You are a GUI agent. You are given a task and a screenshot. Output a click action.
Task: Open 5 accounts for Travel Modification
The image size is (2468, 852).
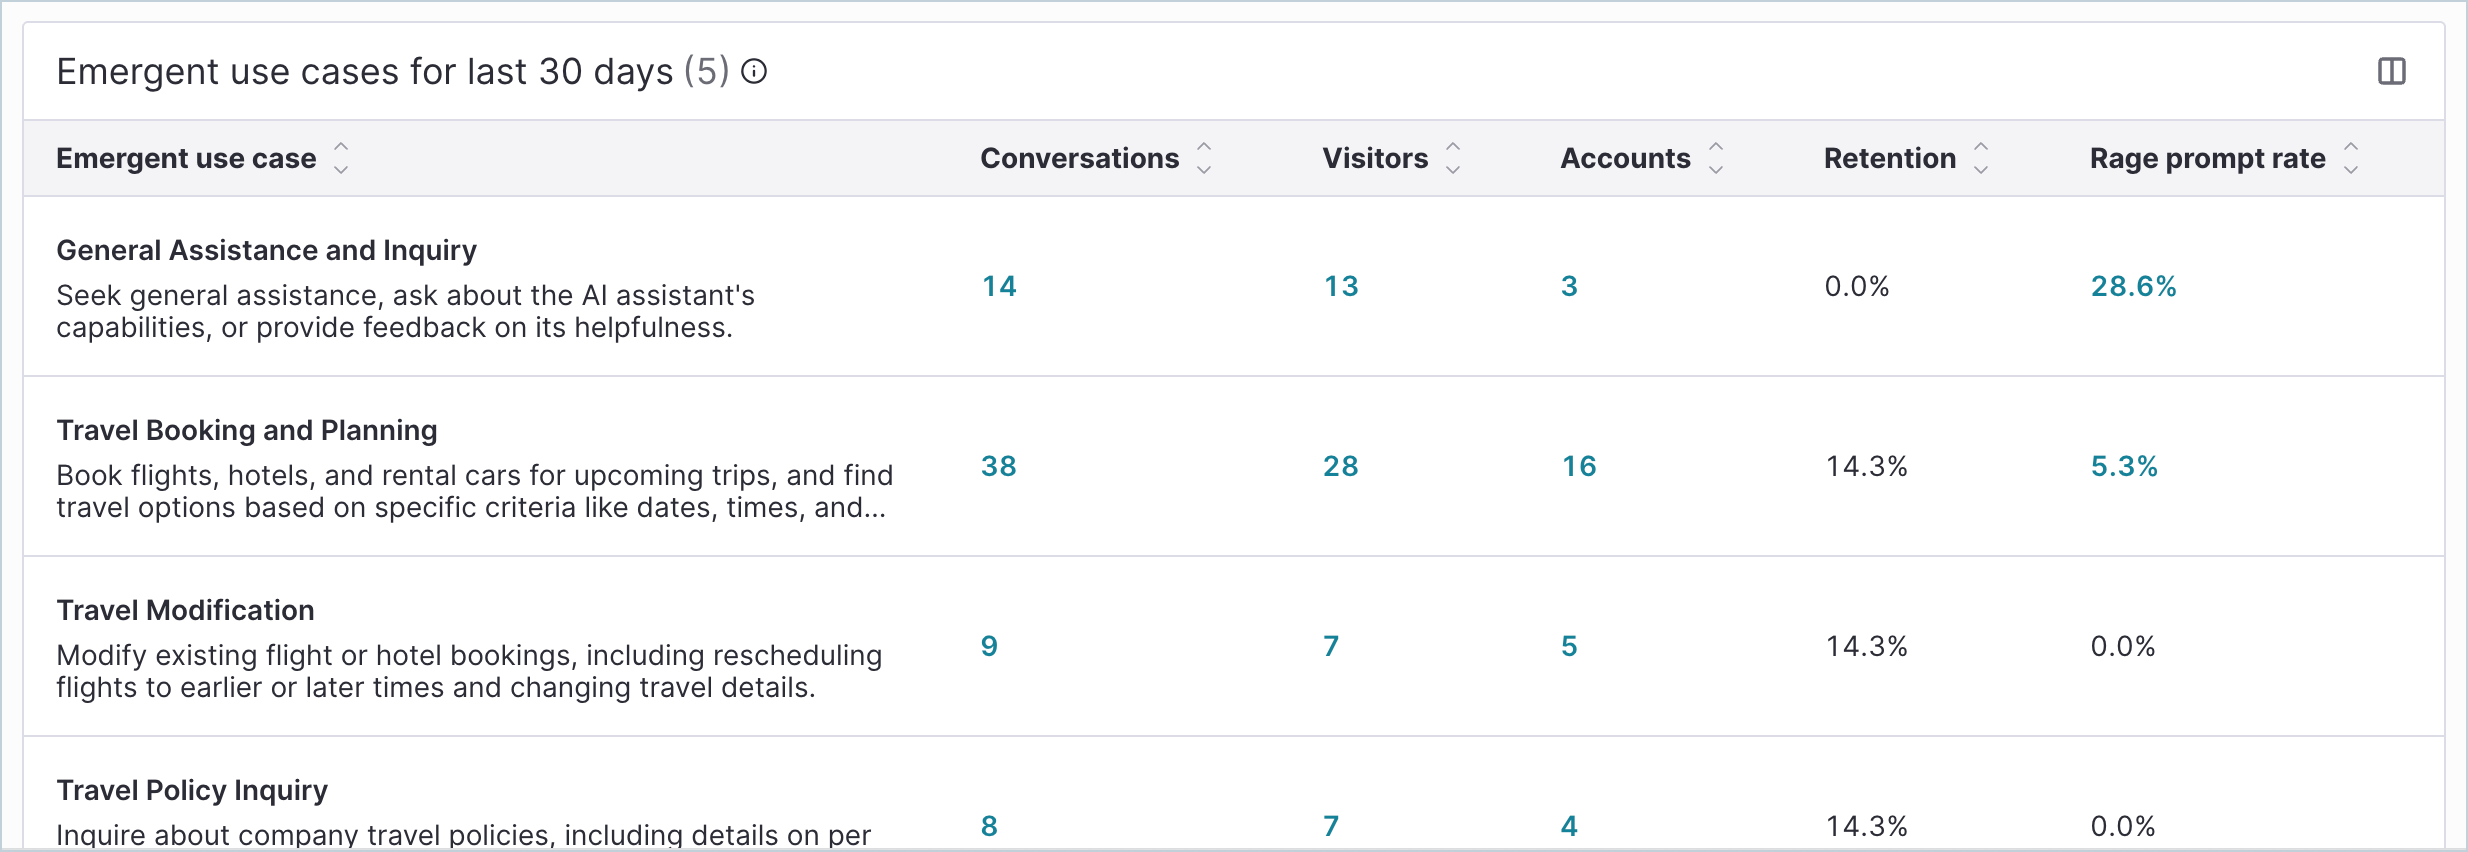(x=1570, y=646)
